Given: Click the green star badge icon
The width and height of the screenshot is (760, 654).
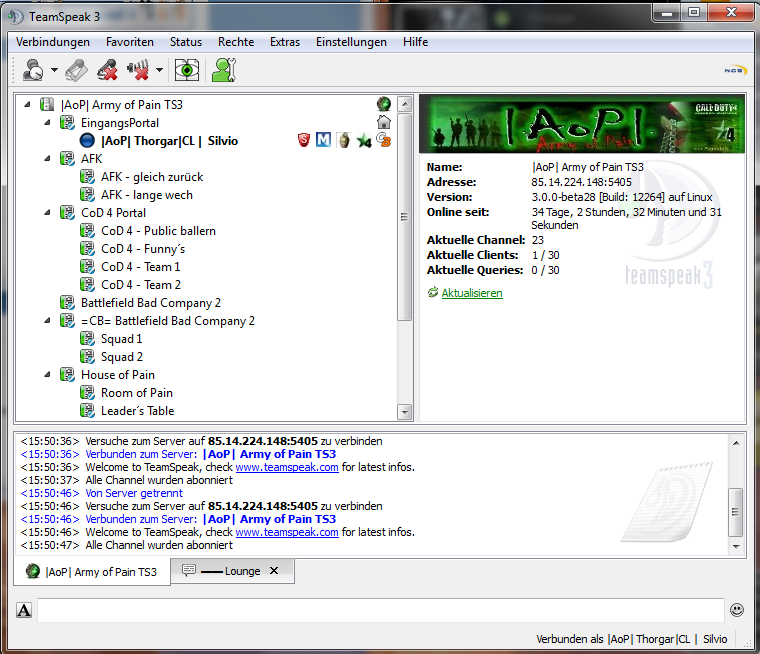Looking at the screenshot, I should [x=364, y=141].
